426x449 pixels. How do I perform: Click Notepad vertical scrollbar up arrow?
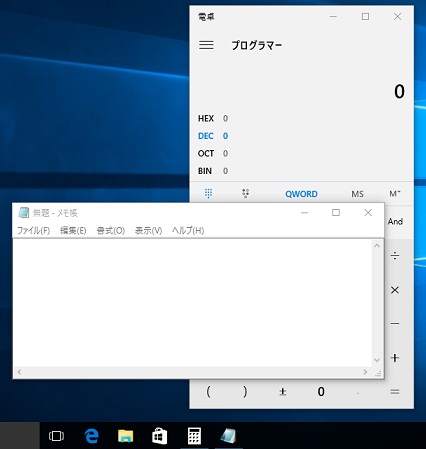[377, 246]
